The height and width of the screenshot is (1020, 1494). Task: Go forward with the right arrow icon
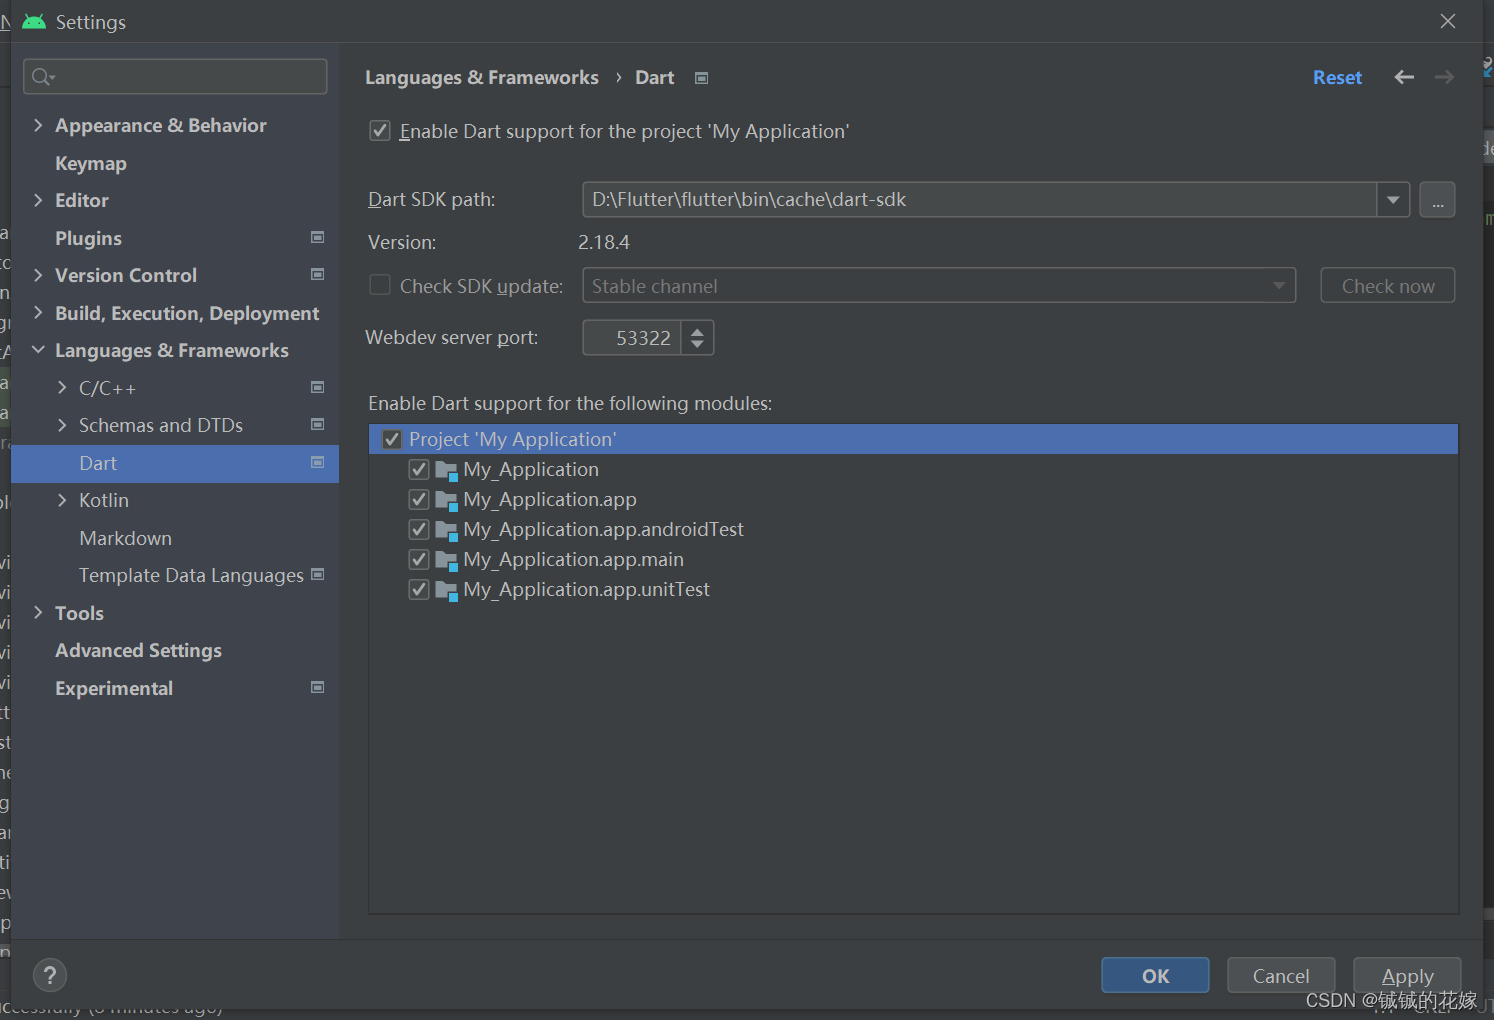pyautogui.click(x=1444, y=77)
